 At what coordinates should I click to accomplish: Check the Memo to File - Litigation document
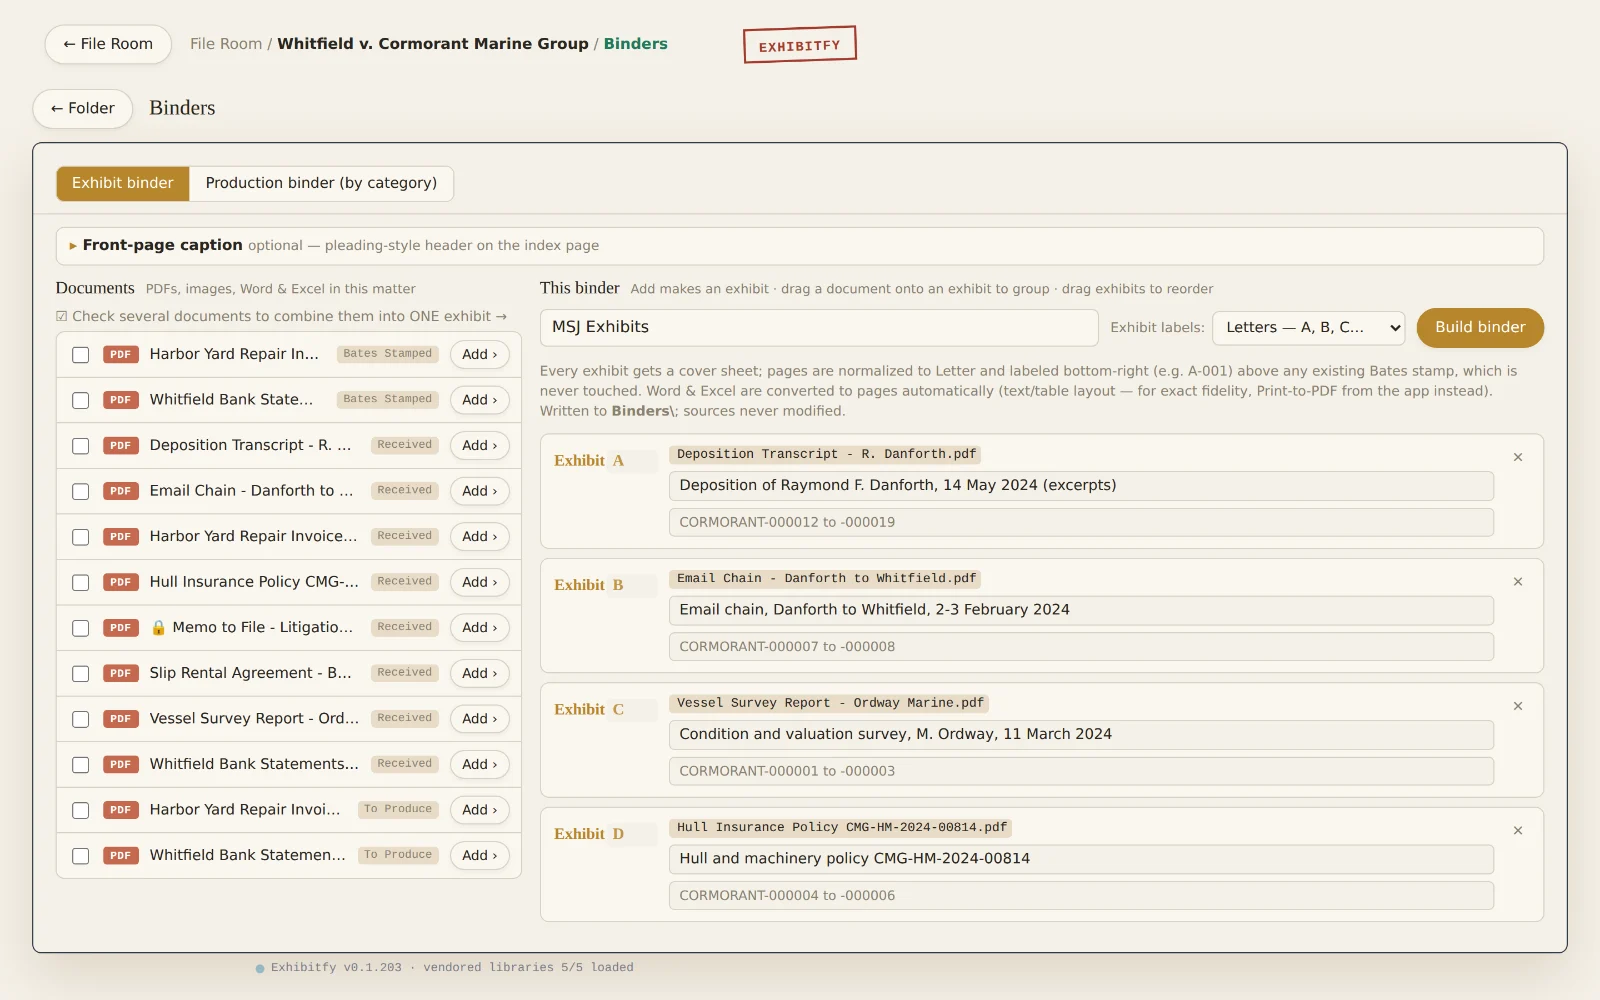coord(81,628)
